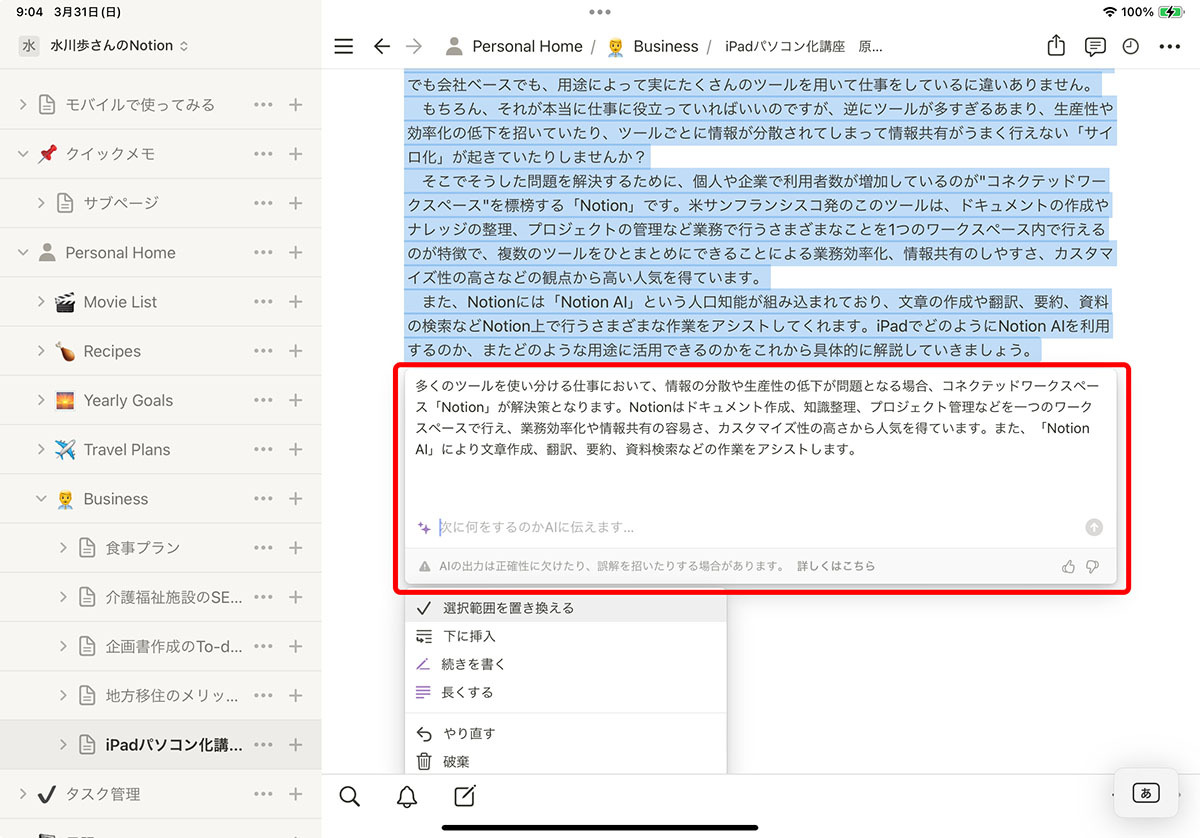The width and height of the screenshot is (1200, 838).
Task: Select 破棄 to discard AI output
Action: [x=565, y=761]
